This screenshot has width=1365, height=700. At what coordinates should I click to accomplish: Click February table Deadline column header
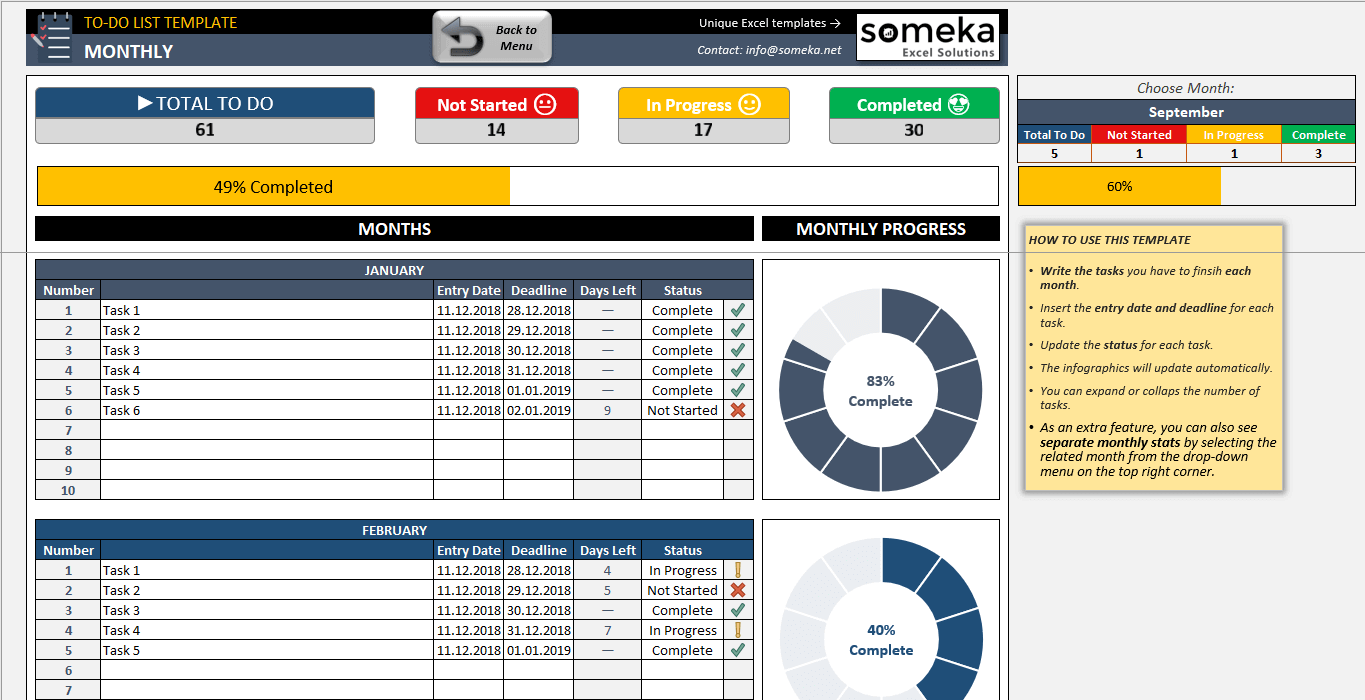click(538, 550)
